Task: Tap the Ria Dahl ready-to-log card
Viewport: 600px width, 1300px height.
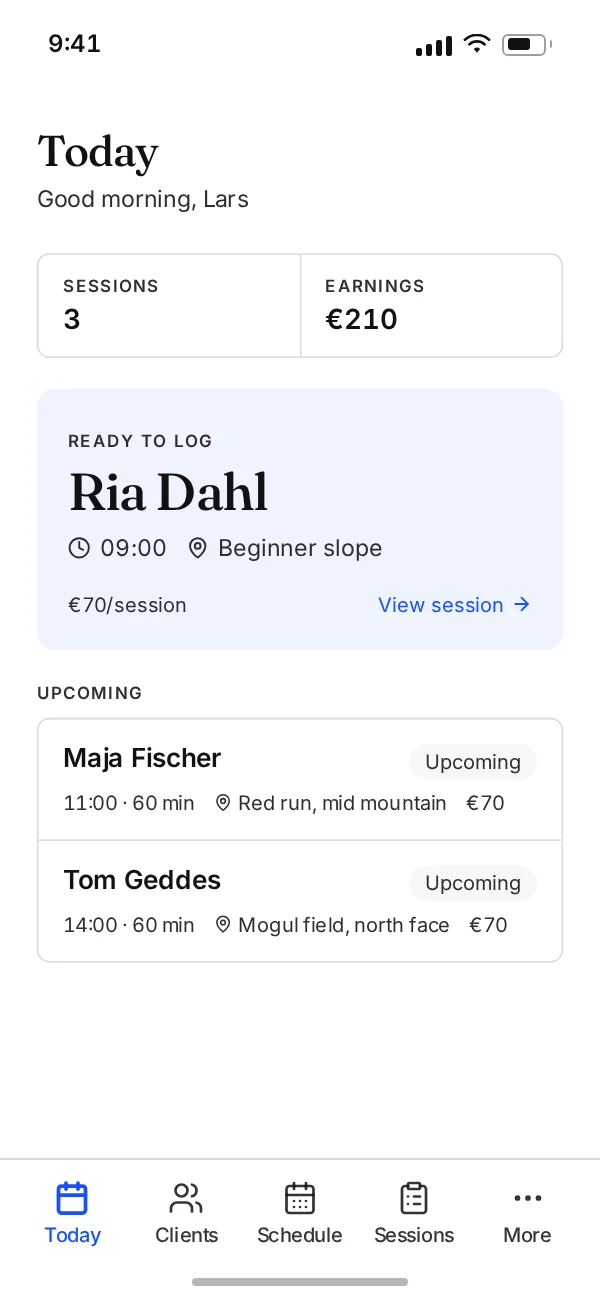Action: point(300,519)
